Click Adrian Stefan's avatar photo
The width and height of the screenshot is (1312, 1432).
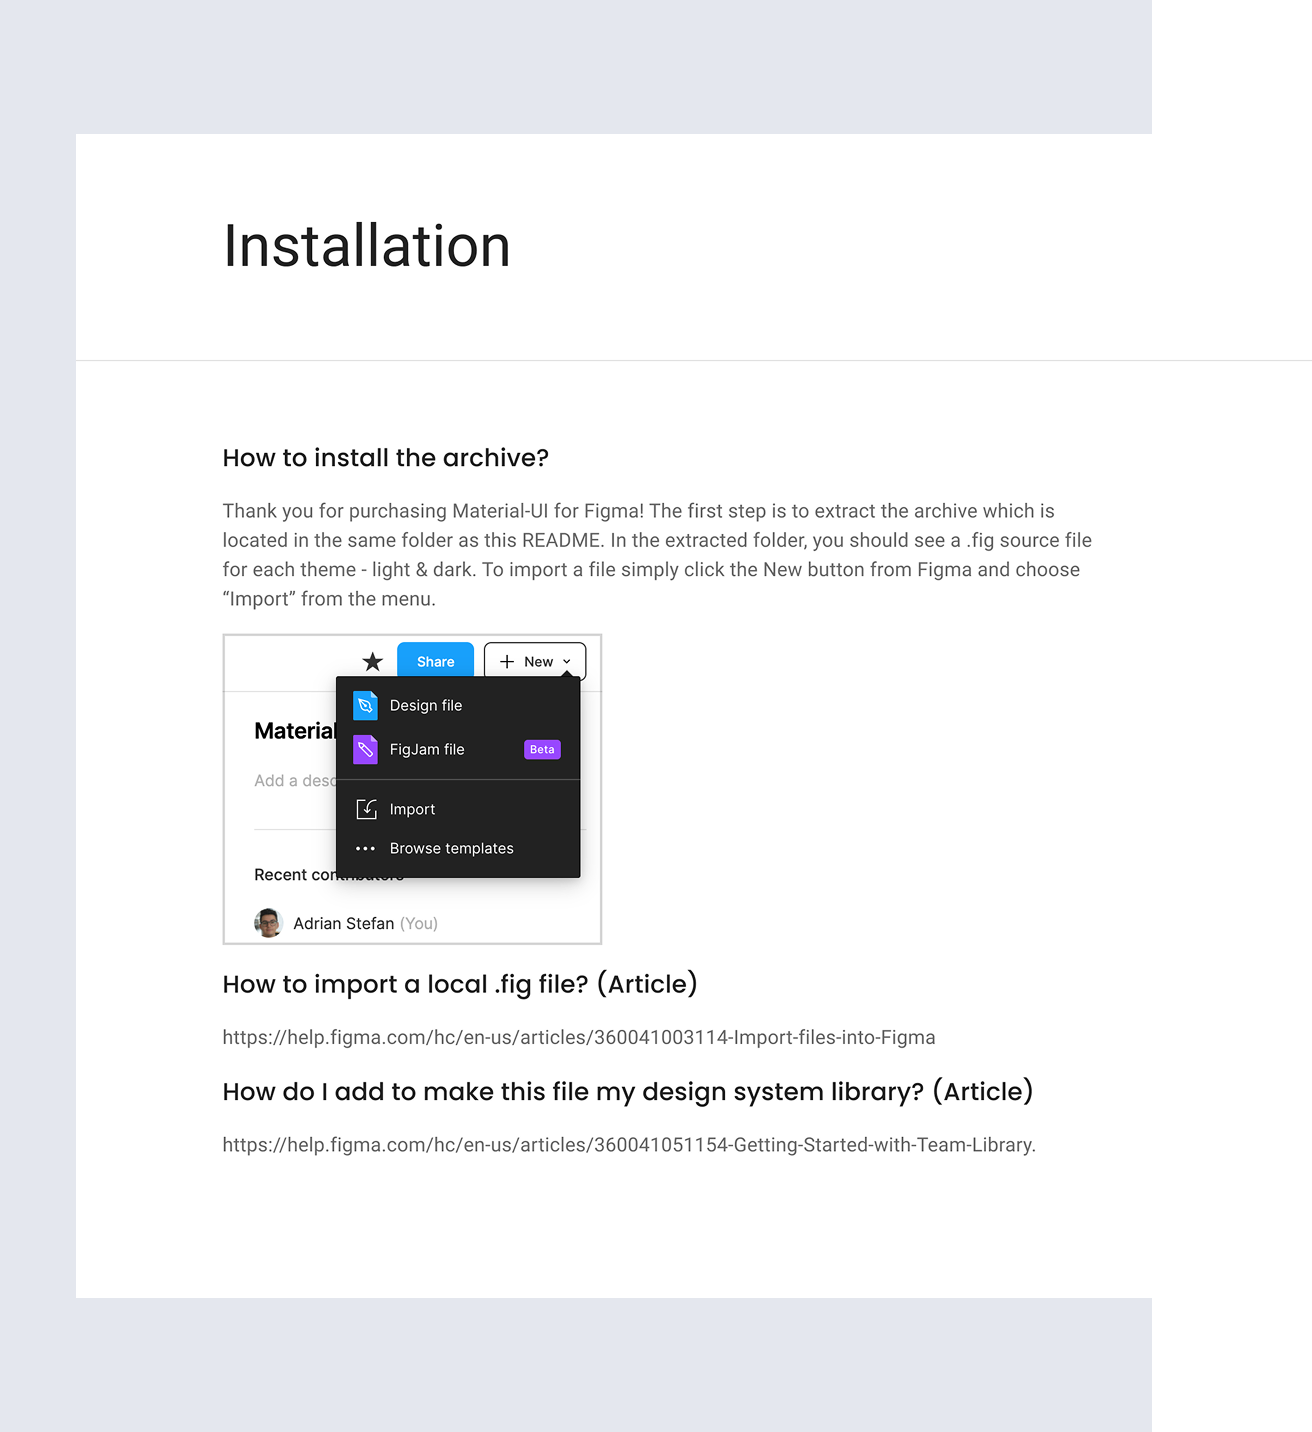268,923
